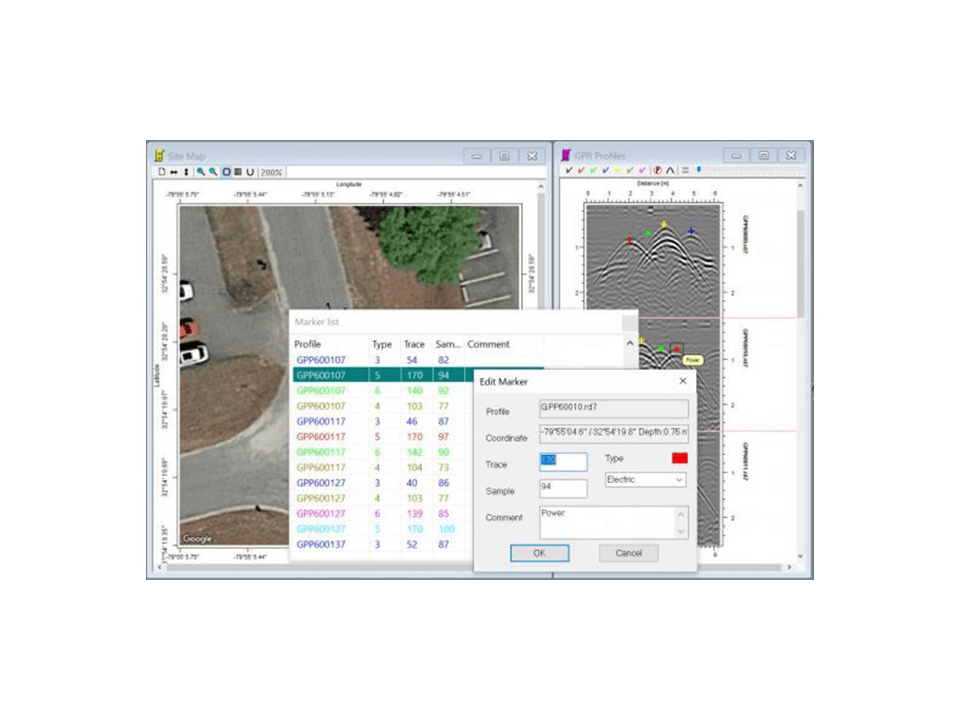
Task: Sort Marker list by Comment column header
Action: click(x=503, y=344)
